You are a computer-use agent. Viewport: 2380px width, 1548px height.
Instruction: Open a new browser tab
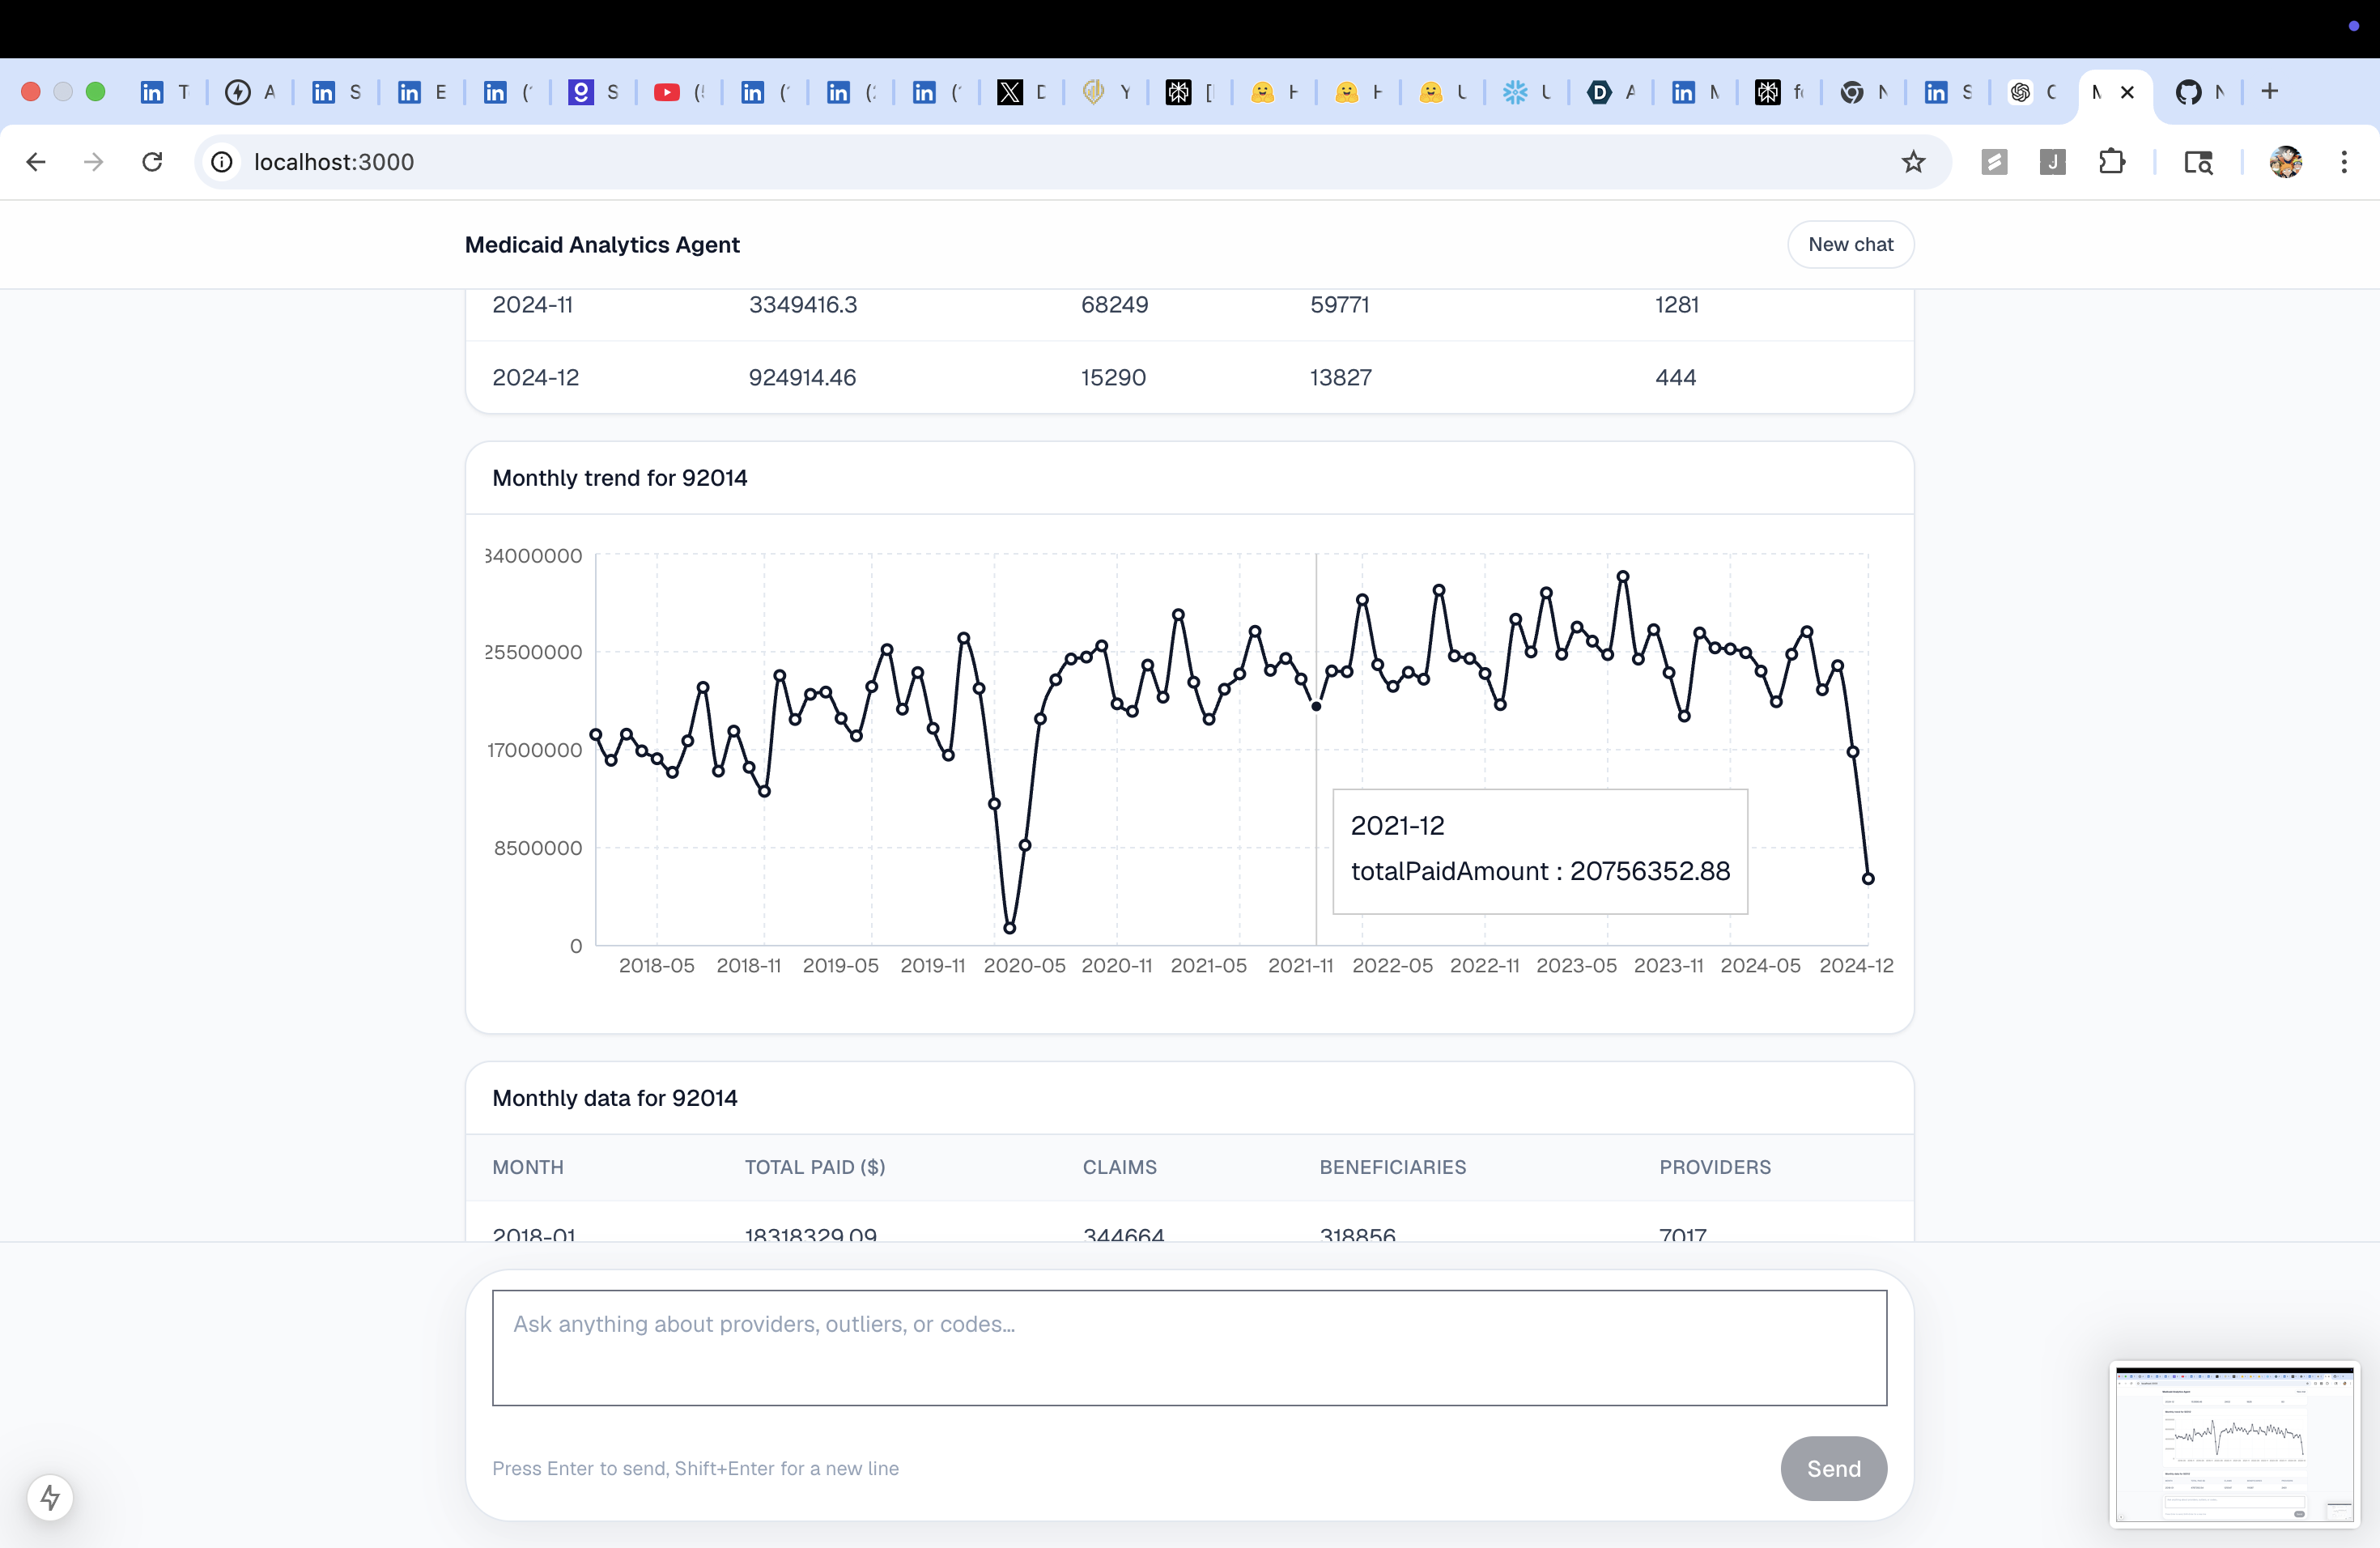[x=2269, y=92]
